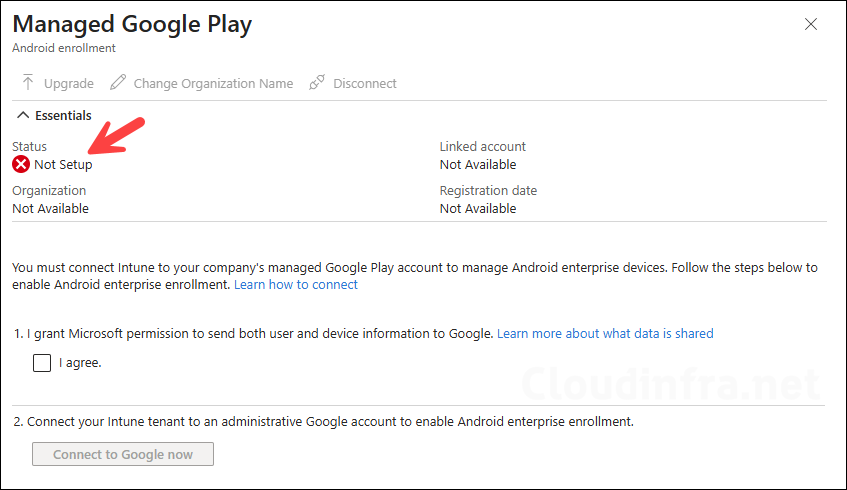Click the Registration date label
847x490 pixels.
point(488,191)
